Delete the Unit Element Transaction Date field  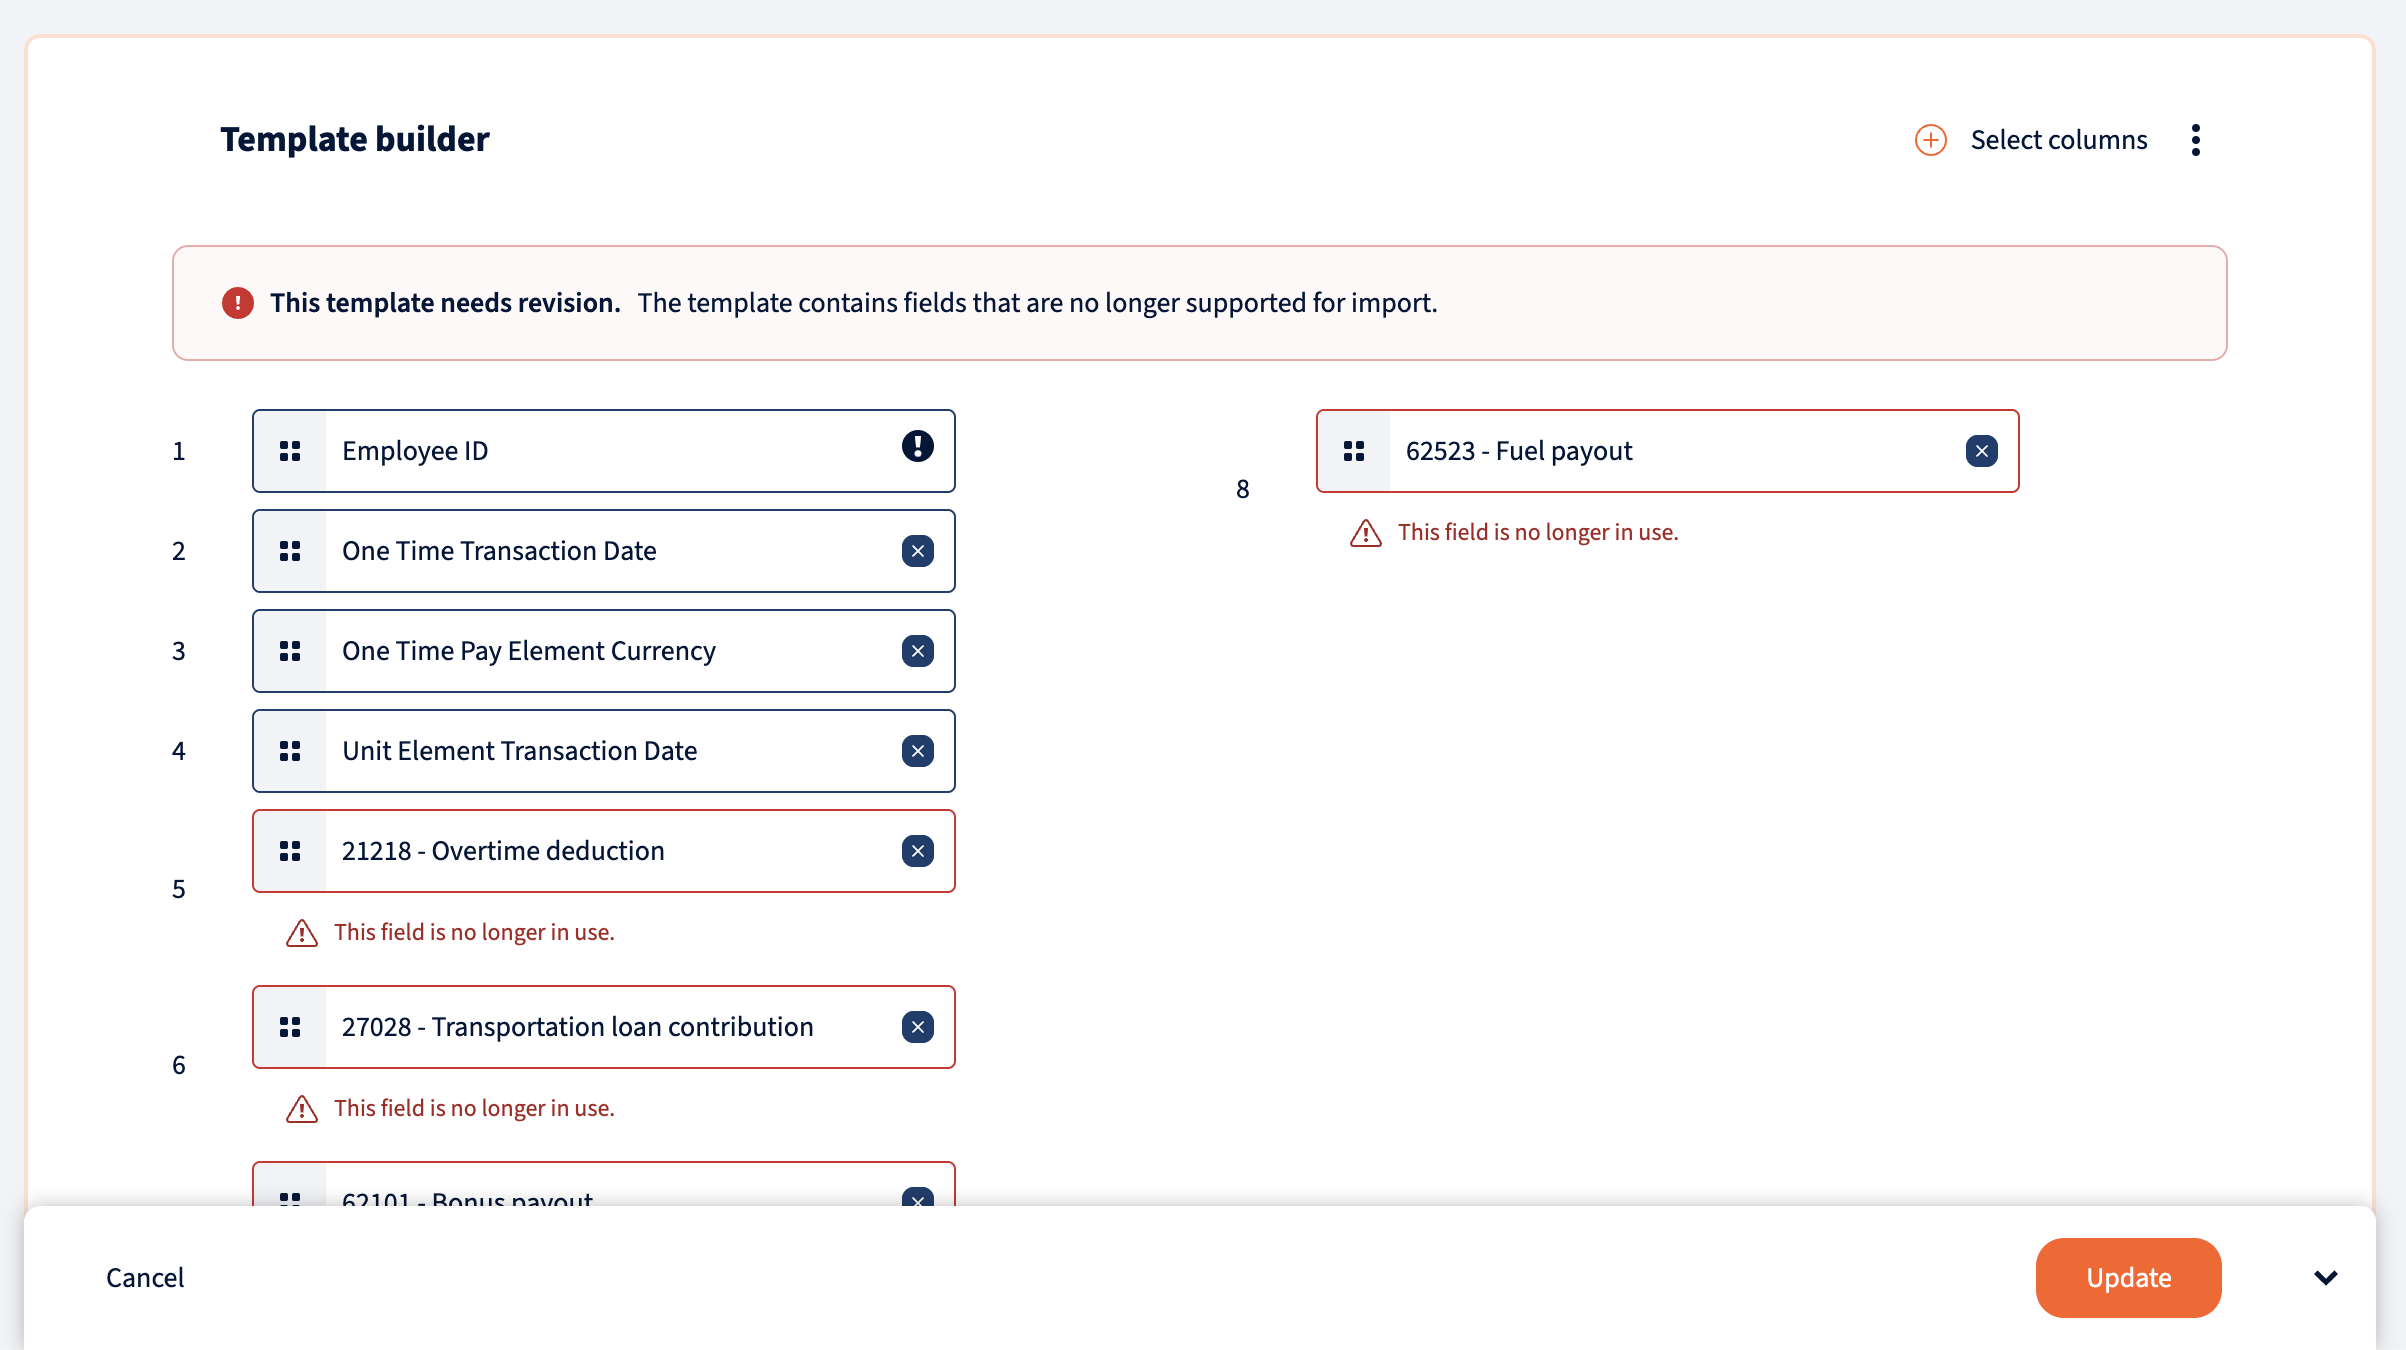(917, 751)
